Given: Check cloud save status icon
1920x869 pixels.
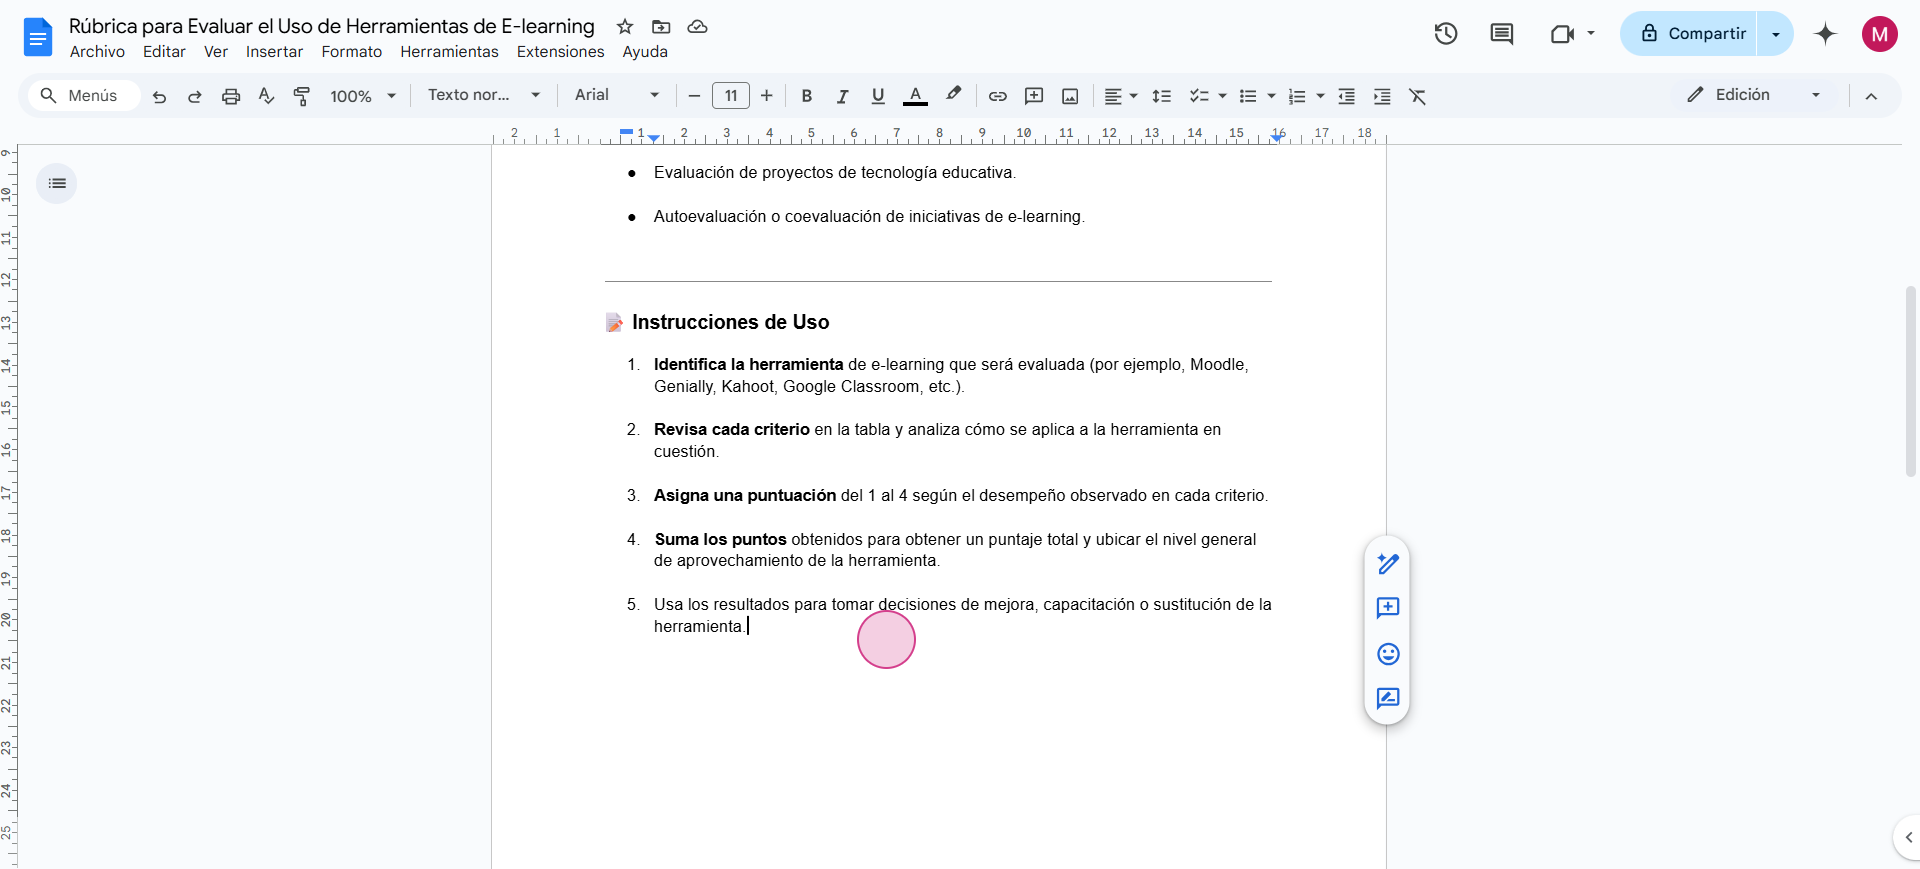Looking at the screenshot, I should click(x=698, y=27).
